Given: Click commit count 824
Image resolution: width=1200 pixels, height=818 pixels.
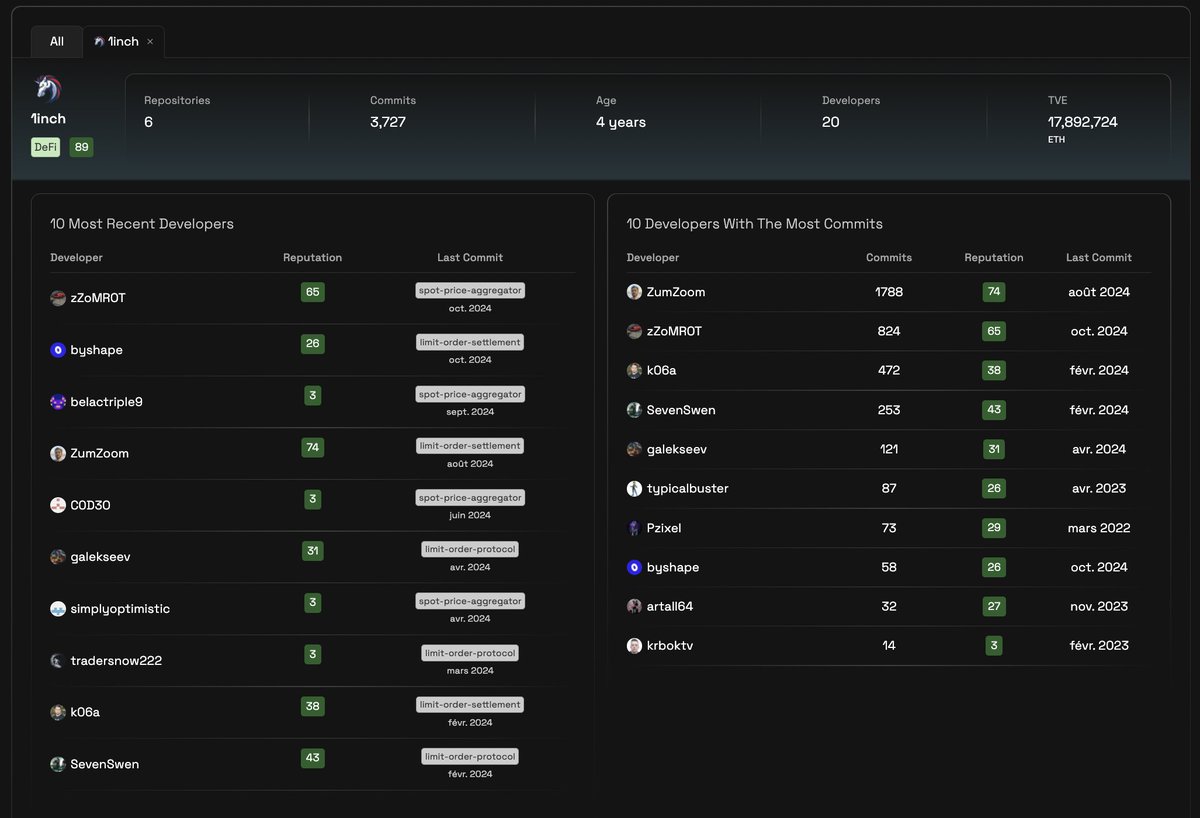Looking at the screenshot, I should [889, 331].
